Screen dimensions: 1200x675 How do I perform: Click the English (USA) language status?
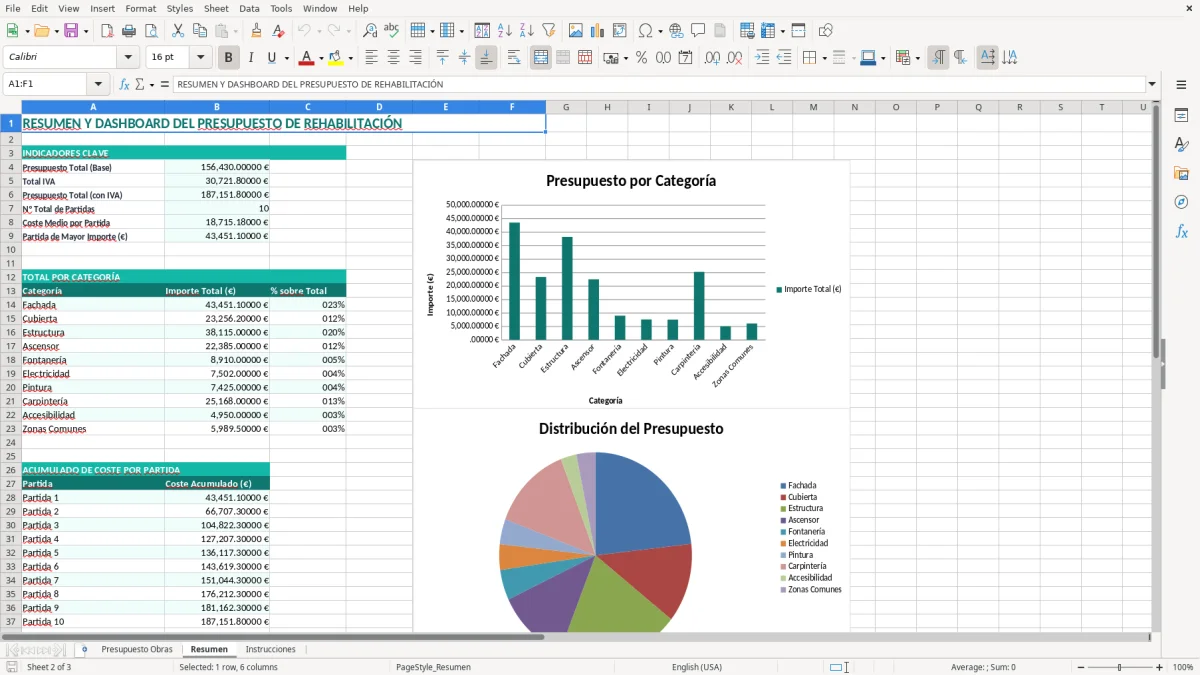[696, 667]
